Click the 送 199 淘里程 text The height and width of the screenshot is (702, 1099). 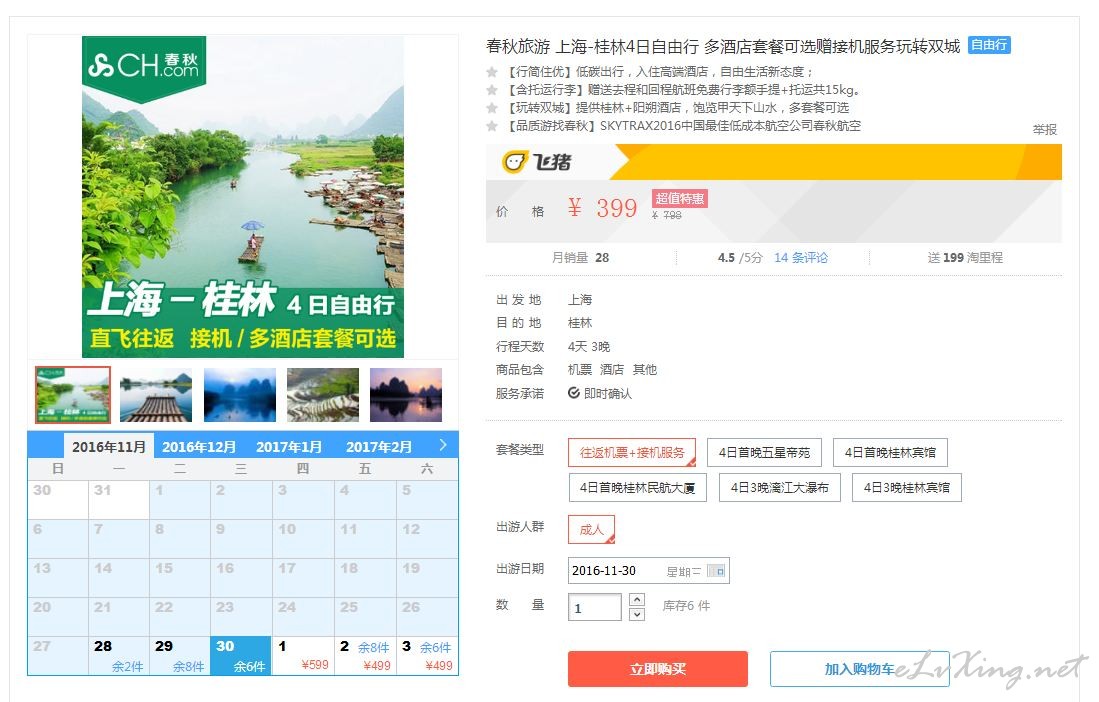(965, 258)
